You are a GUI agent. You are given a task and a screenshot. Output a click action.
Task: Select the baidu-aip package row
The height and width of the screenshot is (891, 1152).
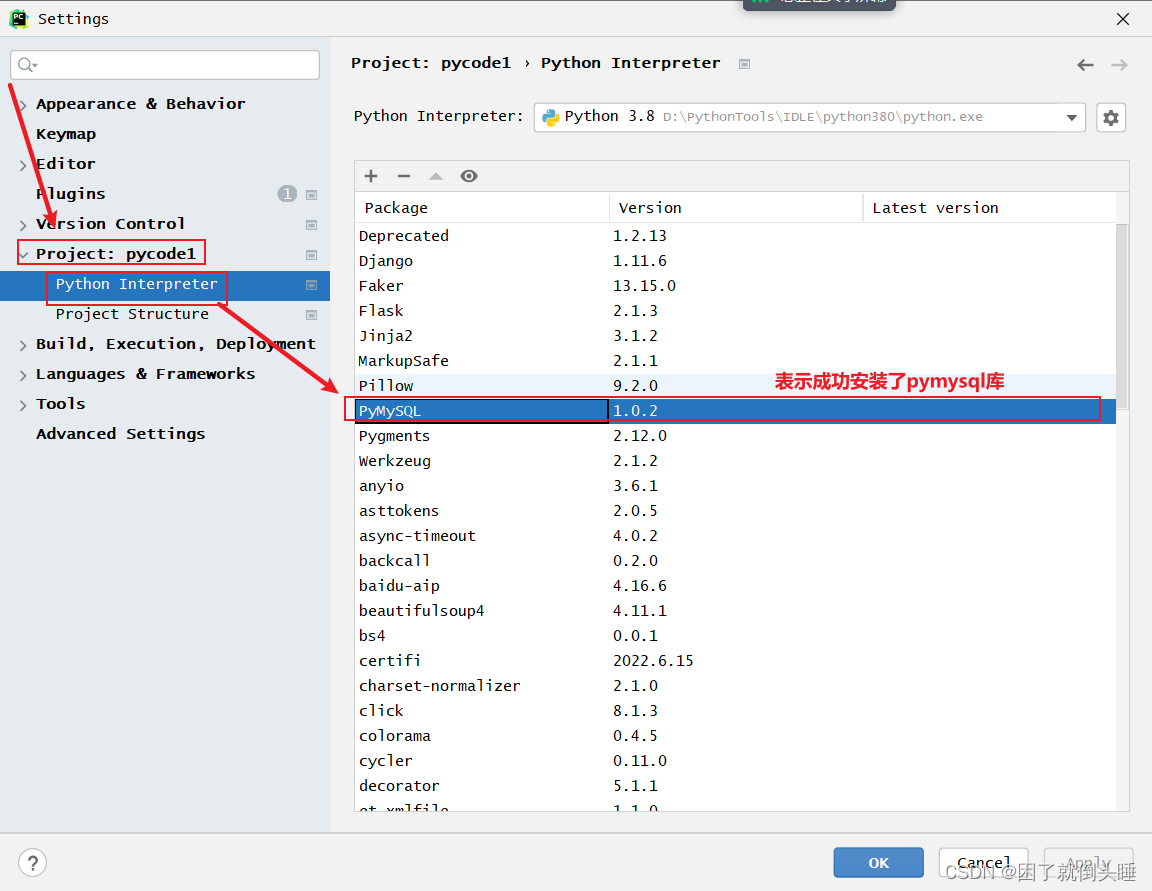(735, 585)
